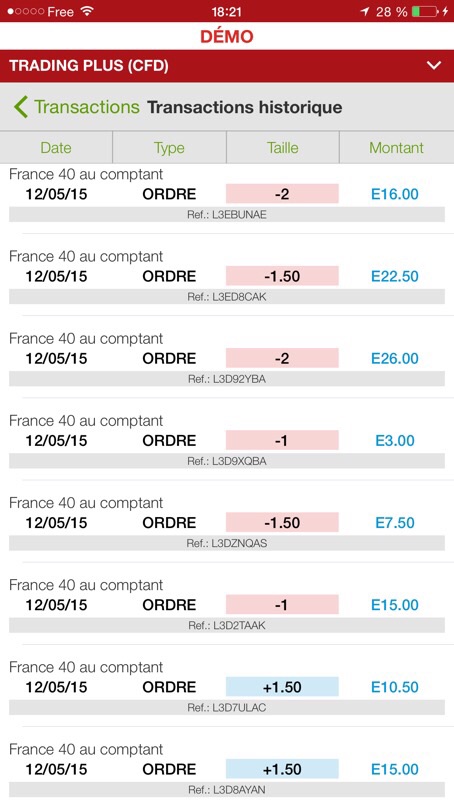This screenshot has width=454, height=807.
Task: Open transaction Ref. L3D8AYAN
Action: click(x=227, y=790)
